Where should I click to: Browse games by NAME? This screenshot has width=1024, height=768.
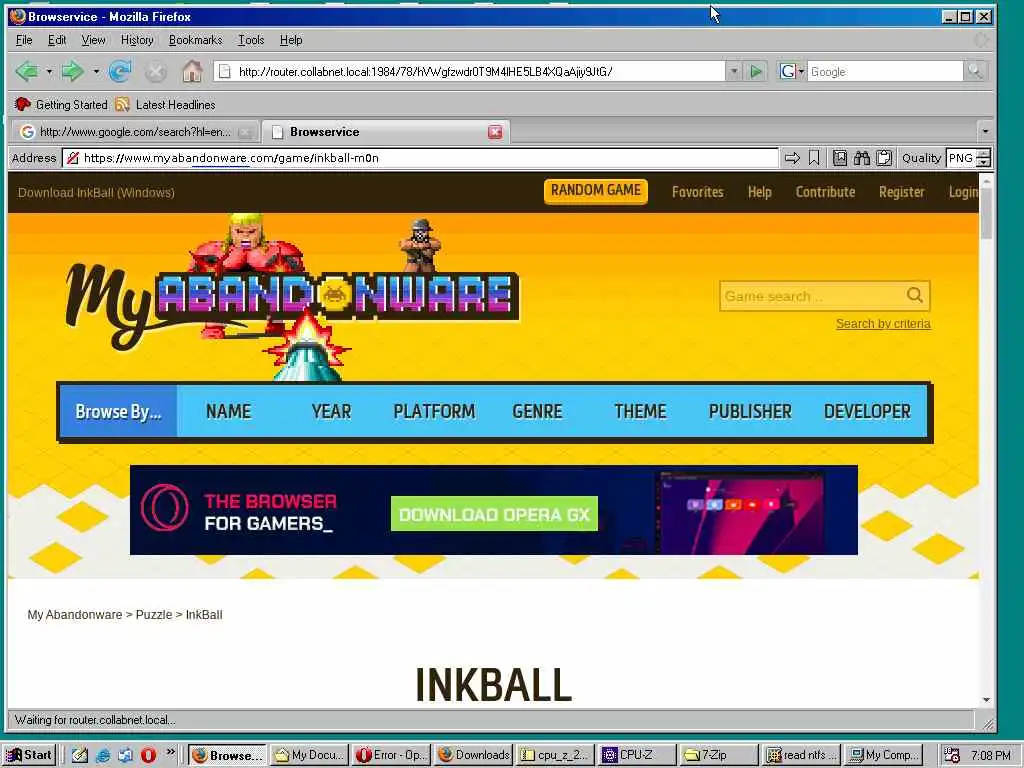click(x=229, y=411)
